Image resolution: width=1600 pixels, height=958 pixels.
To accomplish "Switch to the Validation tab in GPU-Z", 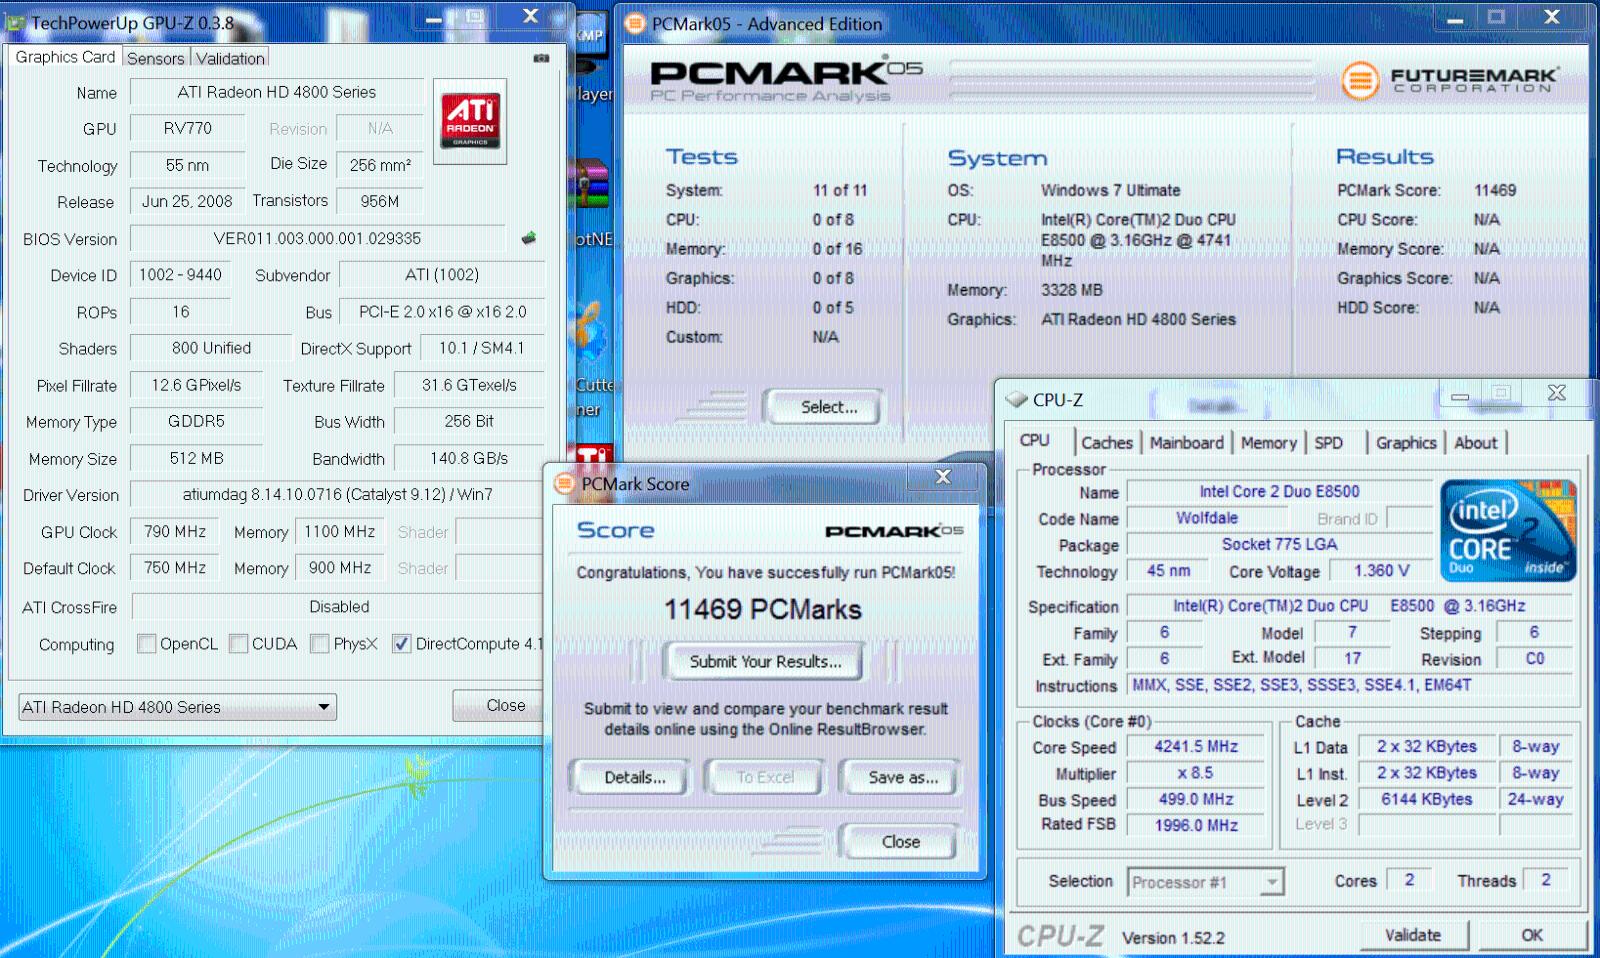I will click(x=230, y=58).
